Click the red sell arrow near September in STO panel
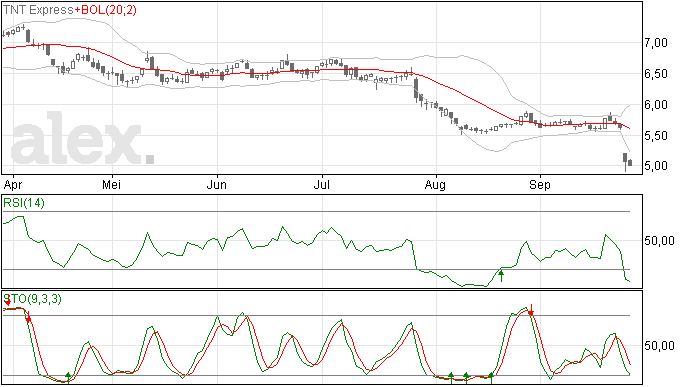Image resolution: width=690 pixels, height=387 pixels. (x=531, y=310)
